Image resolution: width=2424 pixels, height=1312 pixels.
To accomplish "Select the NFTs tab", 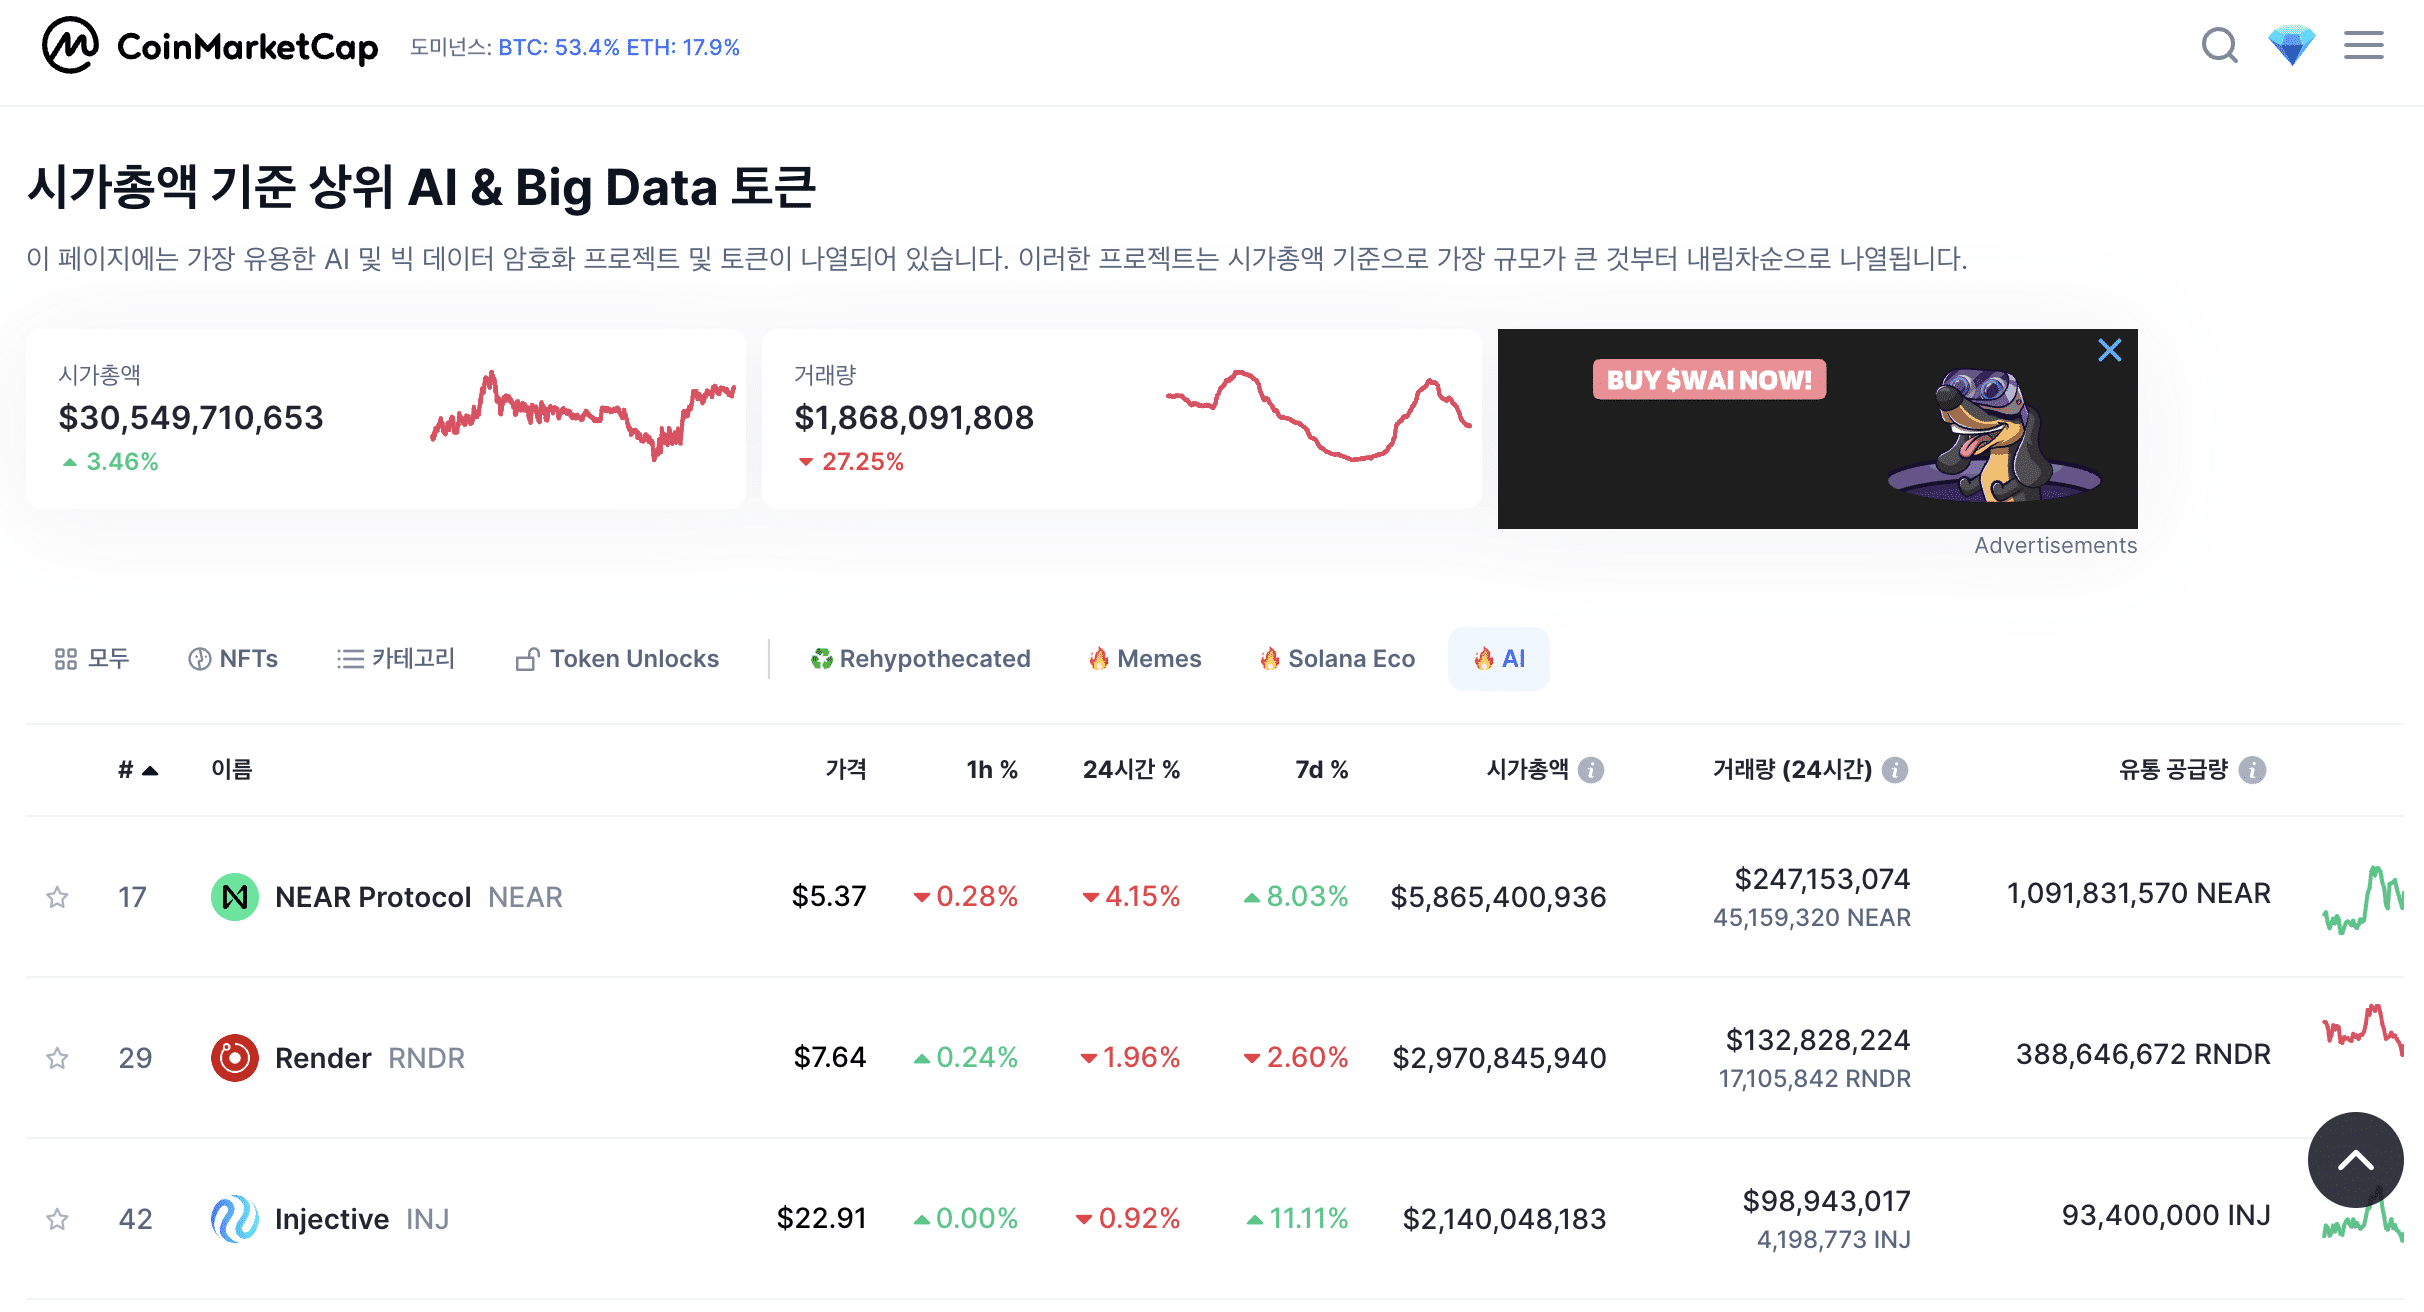I will click(x=233, y=659).
